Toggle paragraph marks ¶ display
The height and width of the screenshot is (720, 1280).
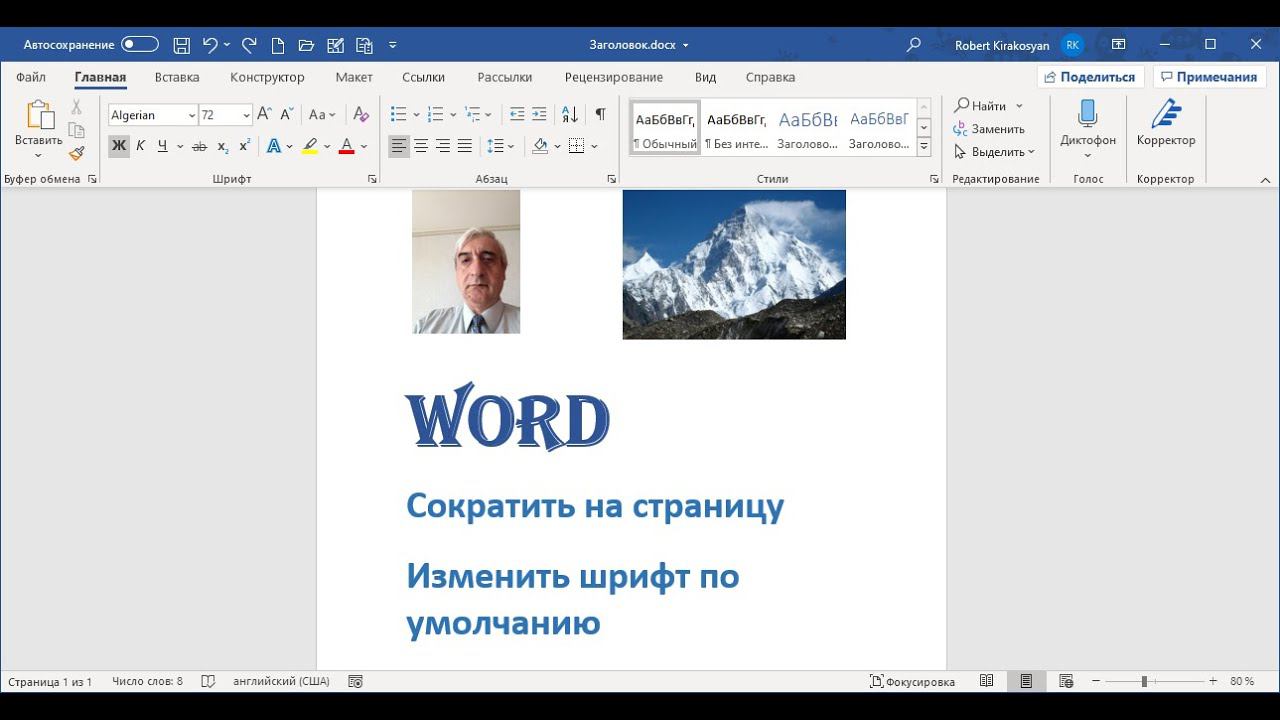600,115
